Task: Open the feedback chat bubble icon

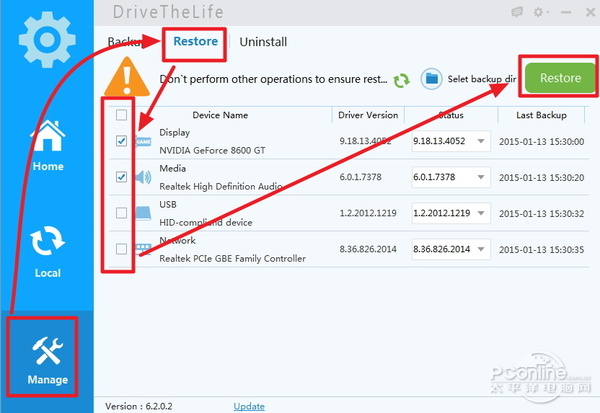Action: [517, 12]
